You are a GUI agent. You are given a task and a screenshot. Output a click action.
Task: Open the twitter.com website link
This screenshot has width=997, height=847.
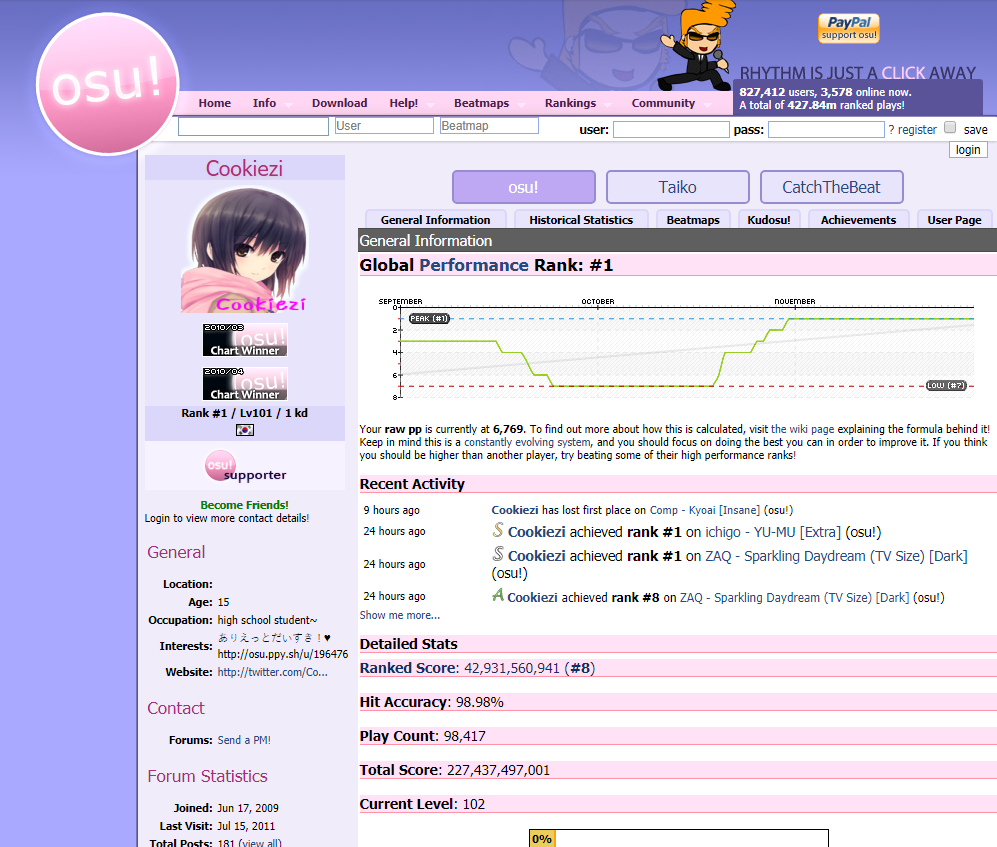[272, 672]
